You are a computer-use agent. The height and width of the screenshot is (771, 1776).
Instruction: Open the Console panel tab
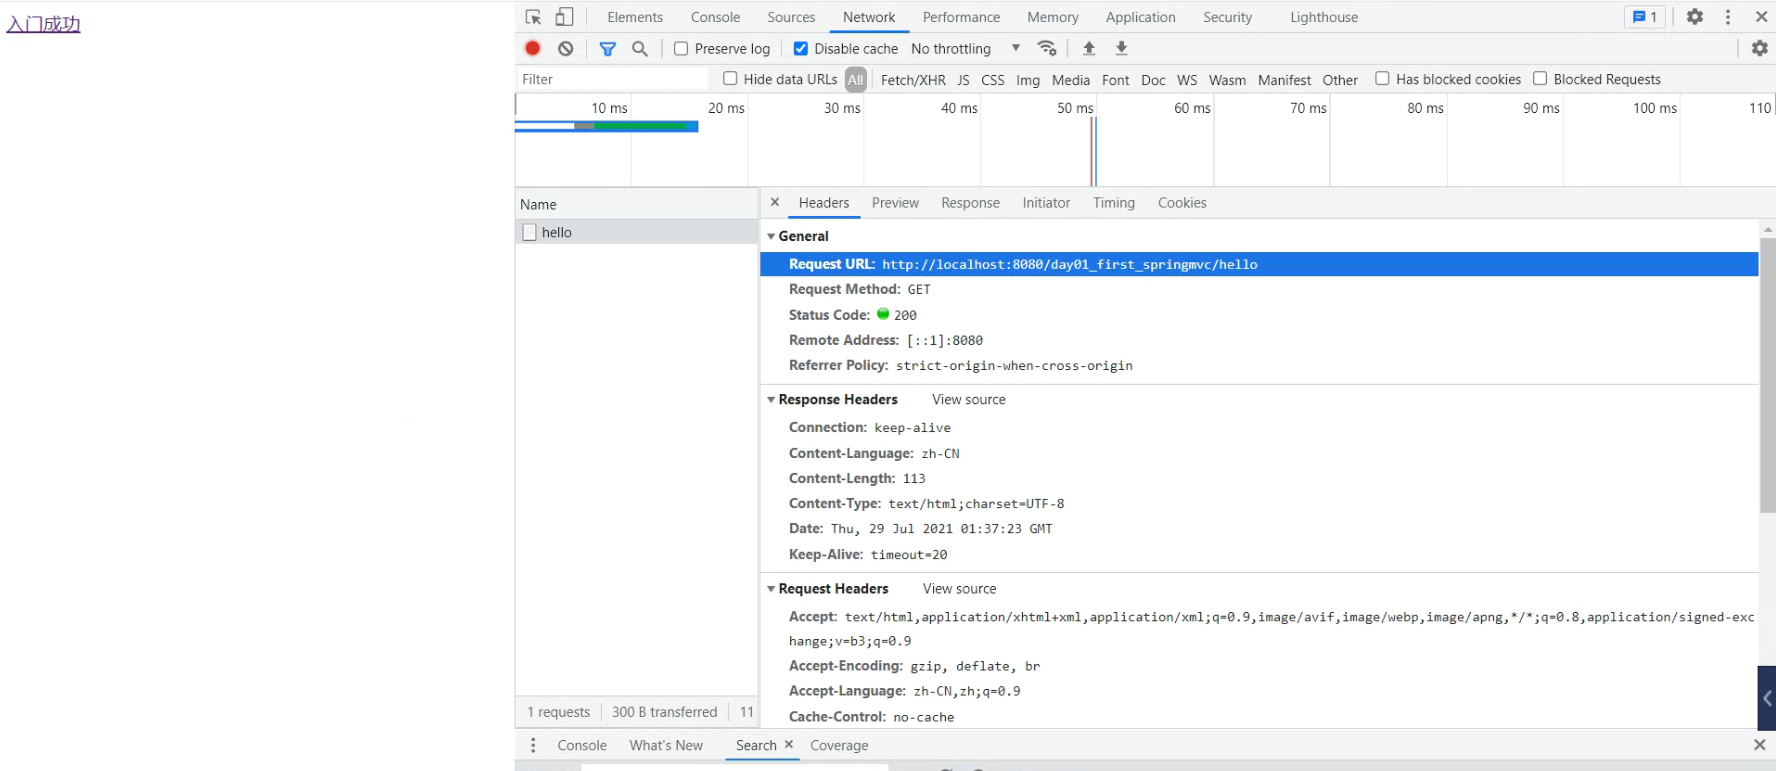tap(716, 17)
